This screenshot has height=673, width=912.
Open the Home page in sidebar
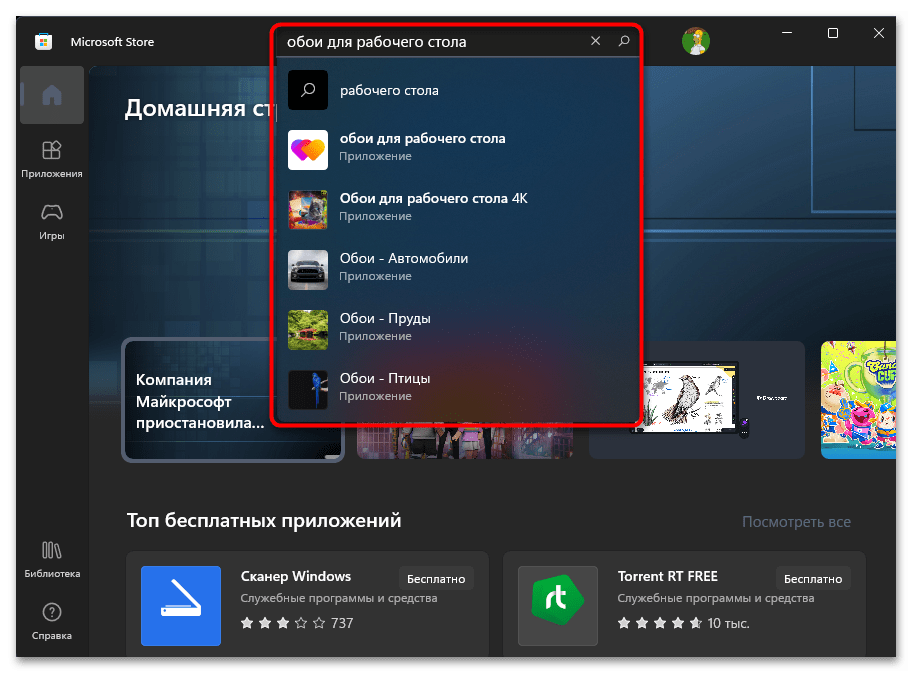pos(52,95)
